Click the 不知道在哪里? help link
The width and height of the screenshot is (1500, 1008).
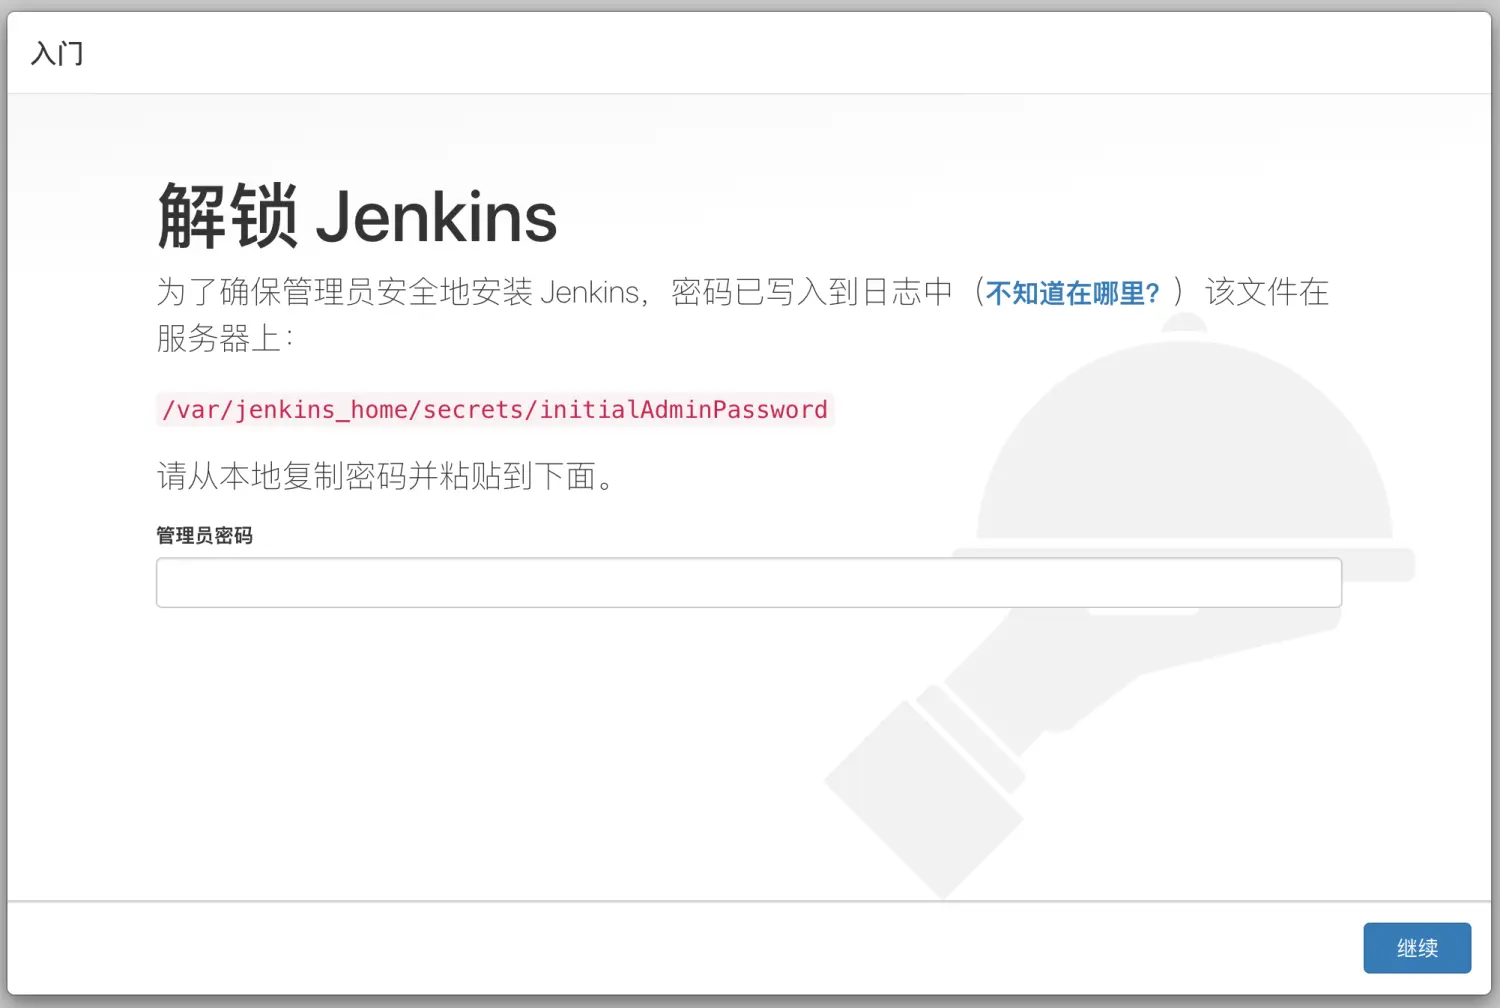pyautogui.click(x=1072, y=293)
